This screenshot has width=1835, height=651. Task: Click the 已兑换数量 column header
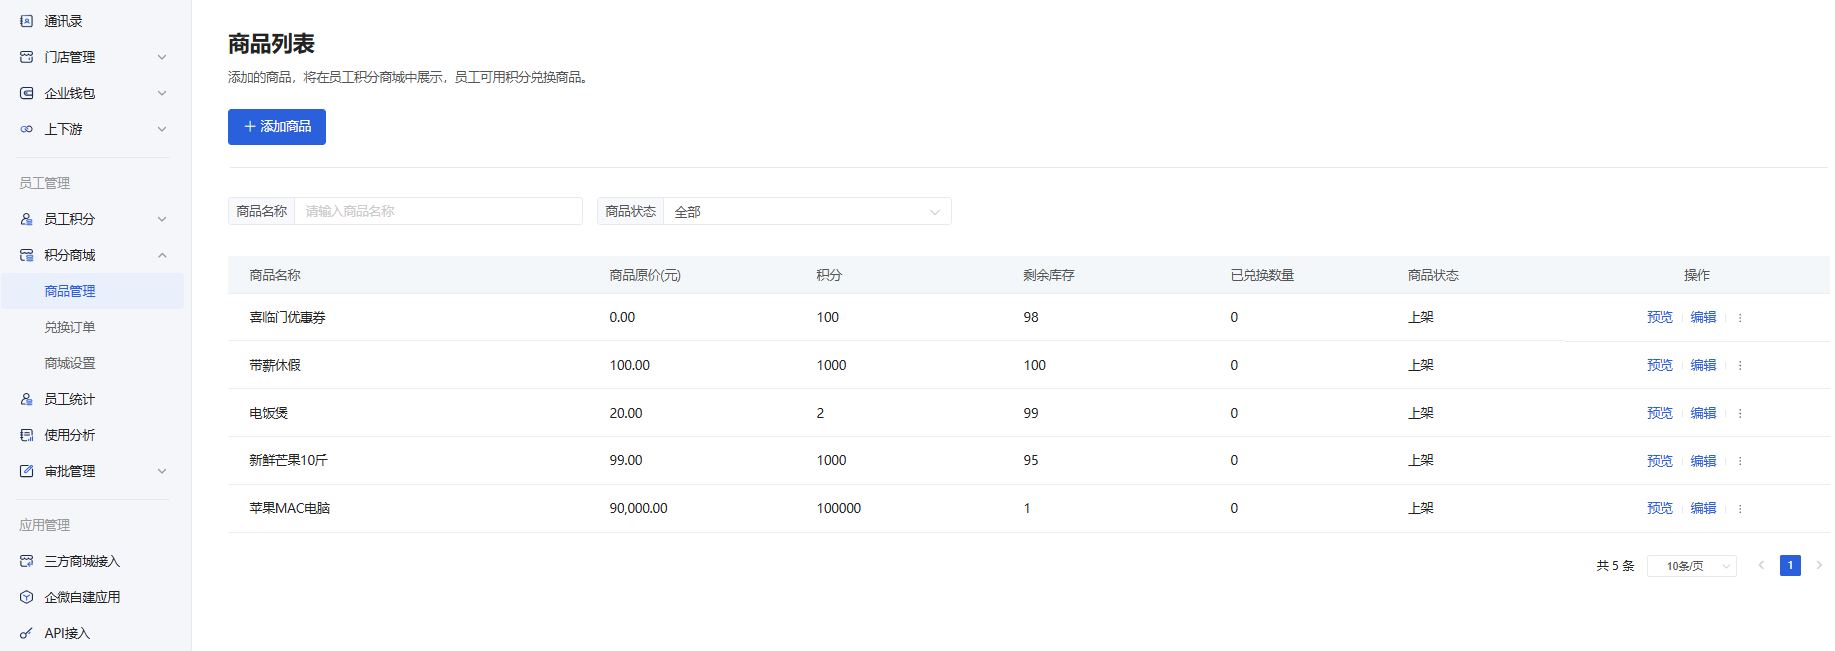coord(1262,275)
